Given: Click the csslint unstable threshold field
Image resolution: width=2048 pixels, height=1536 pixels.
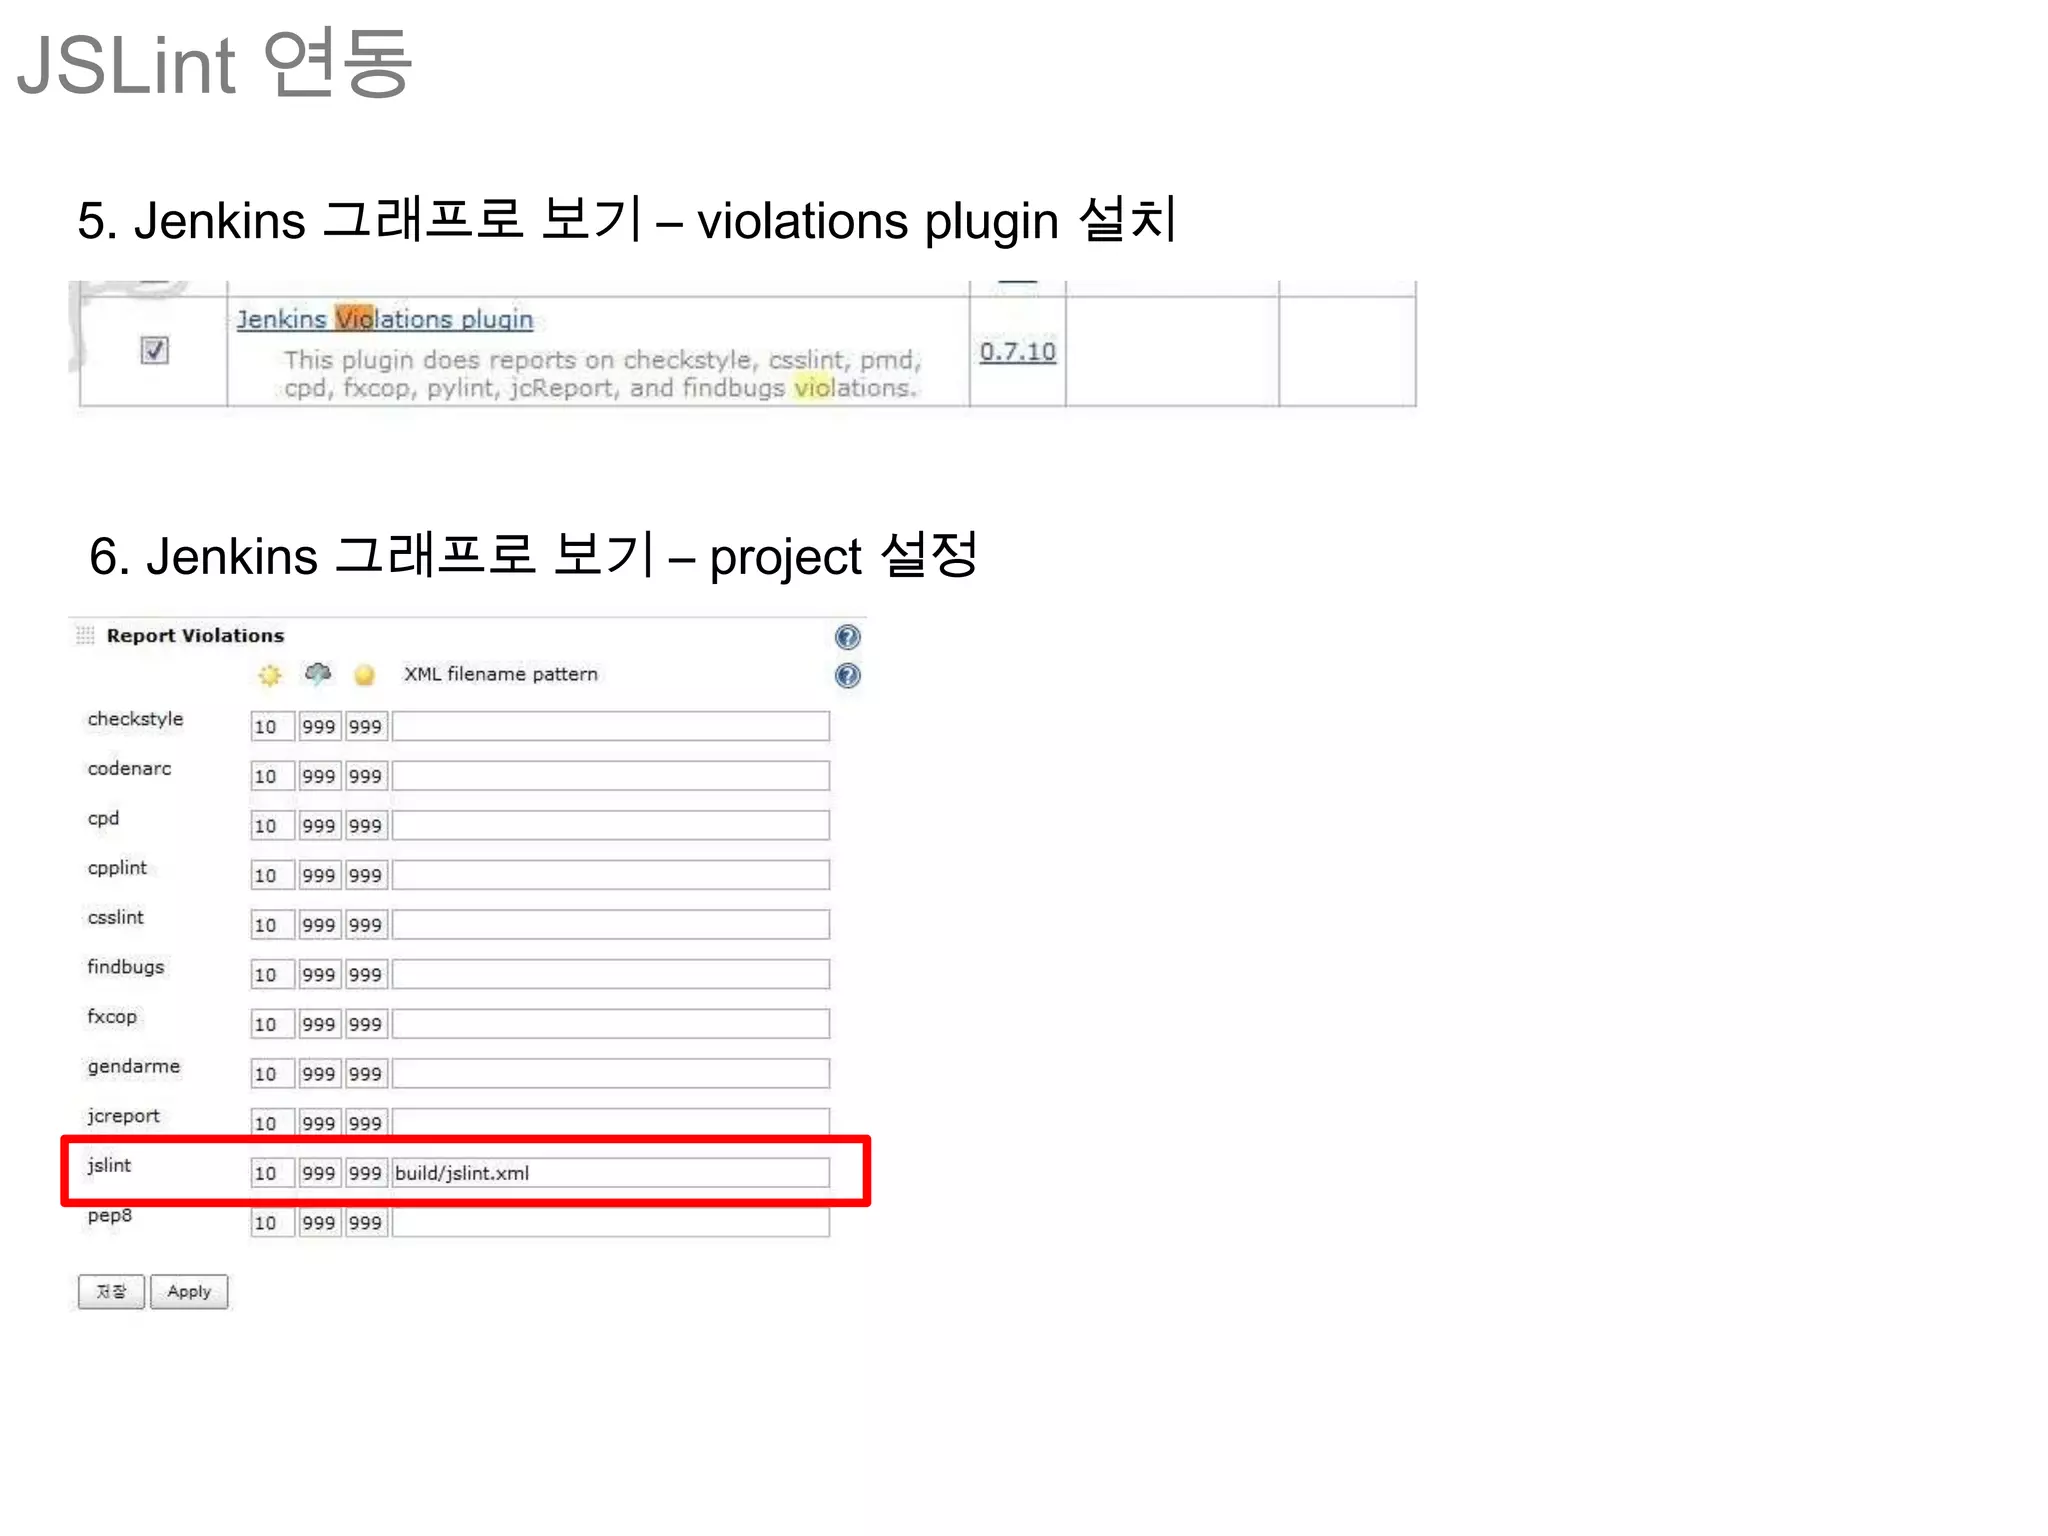Looking at the screenshot, I should [x=365, y=925].
